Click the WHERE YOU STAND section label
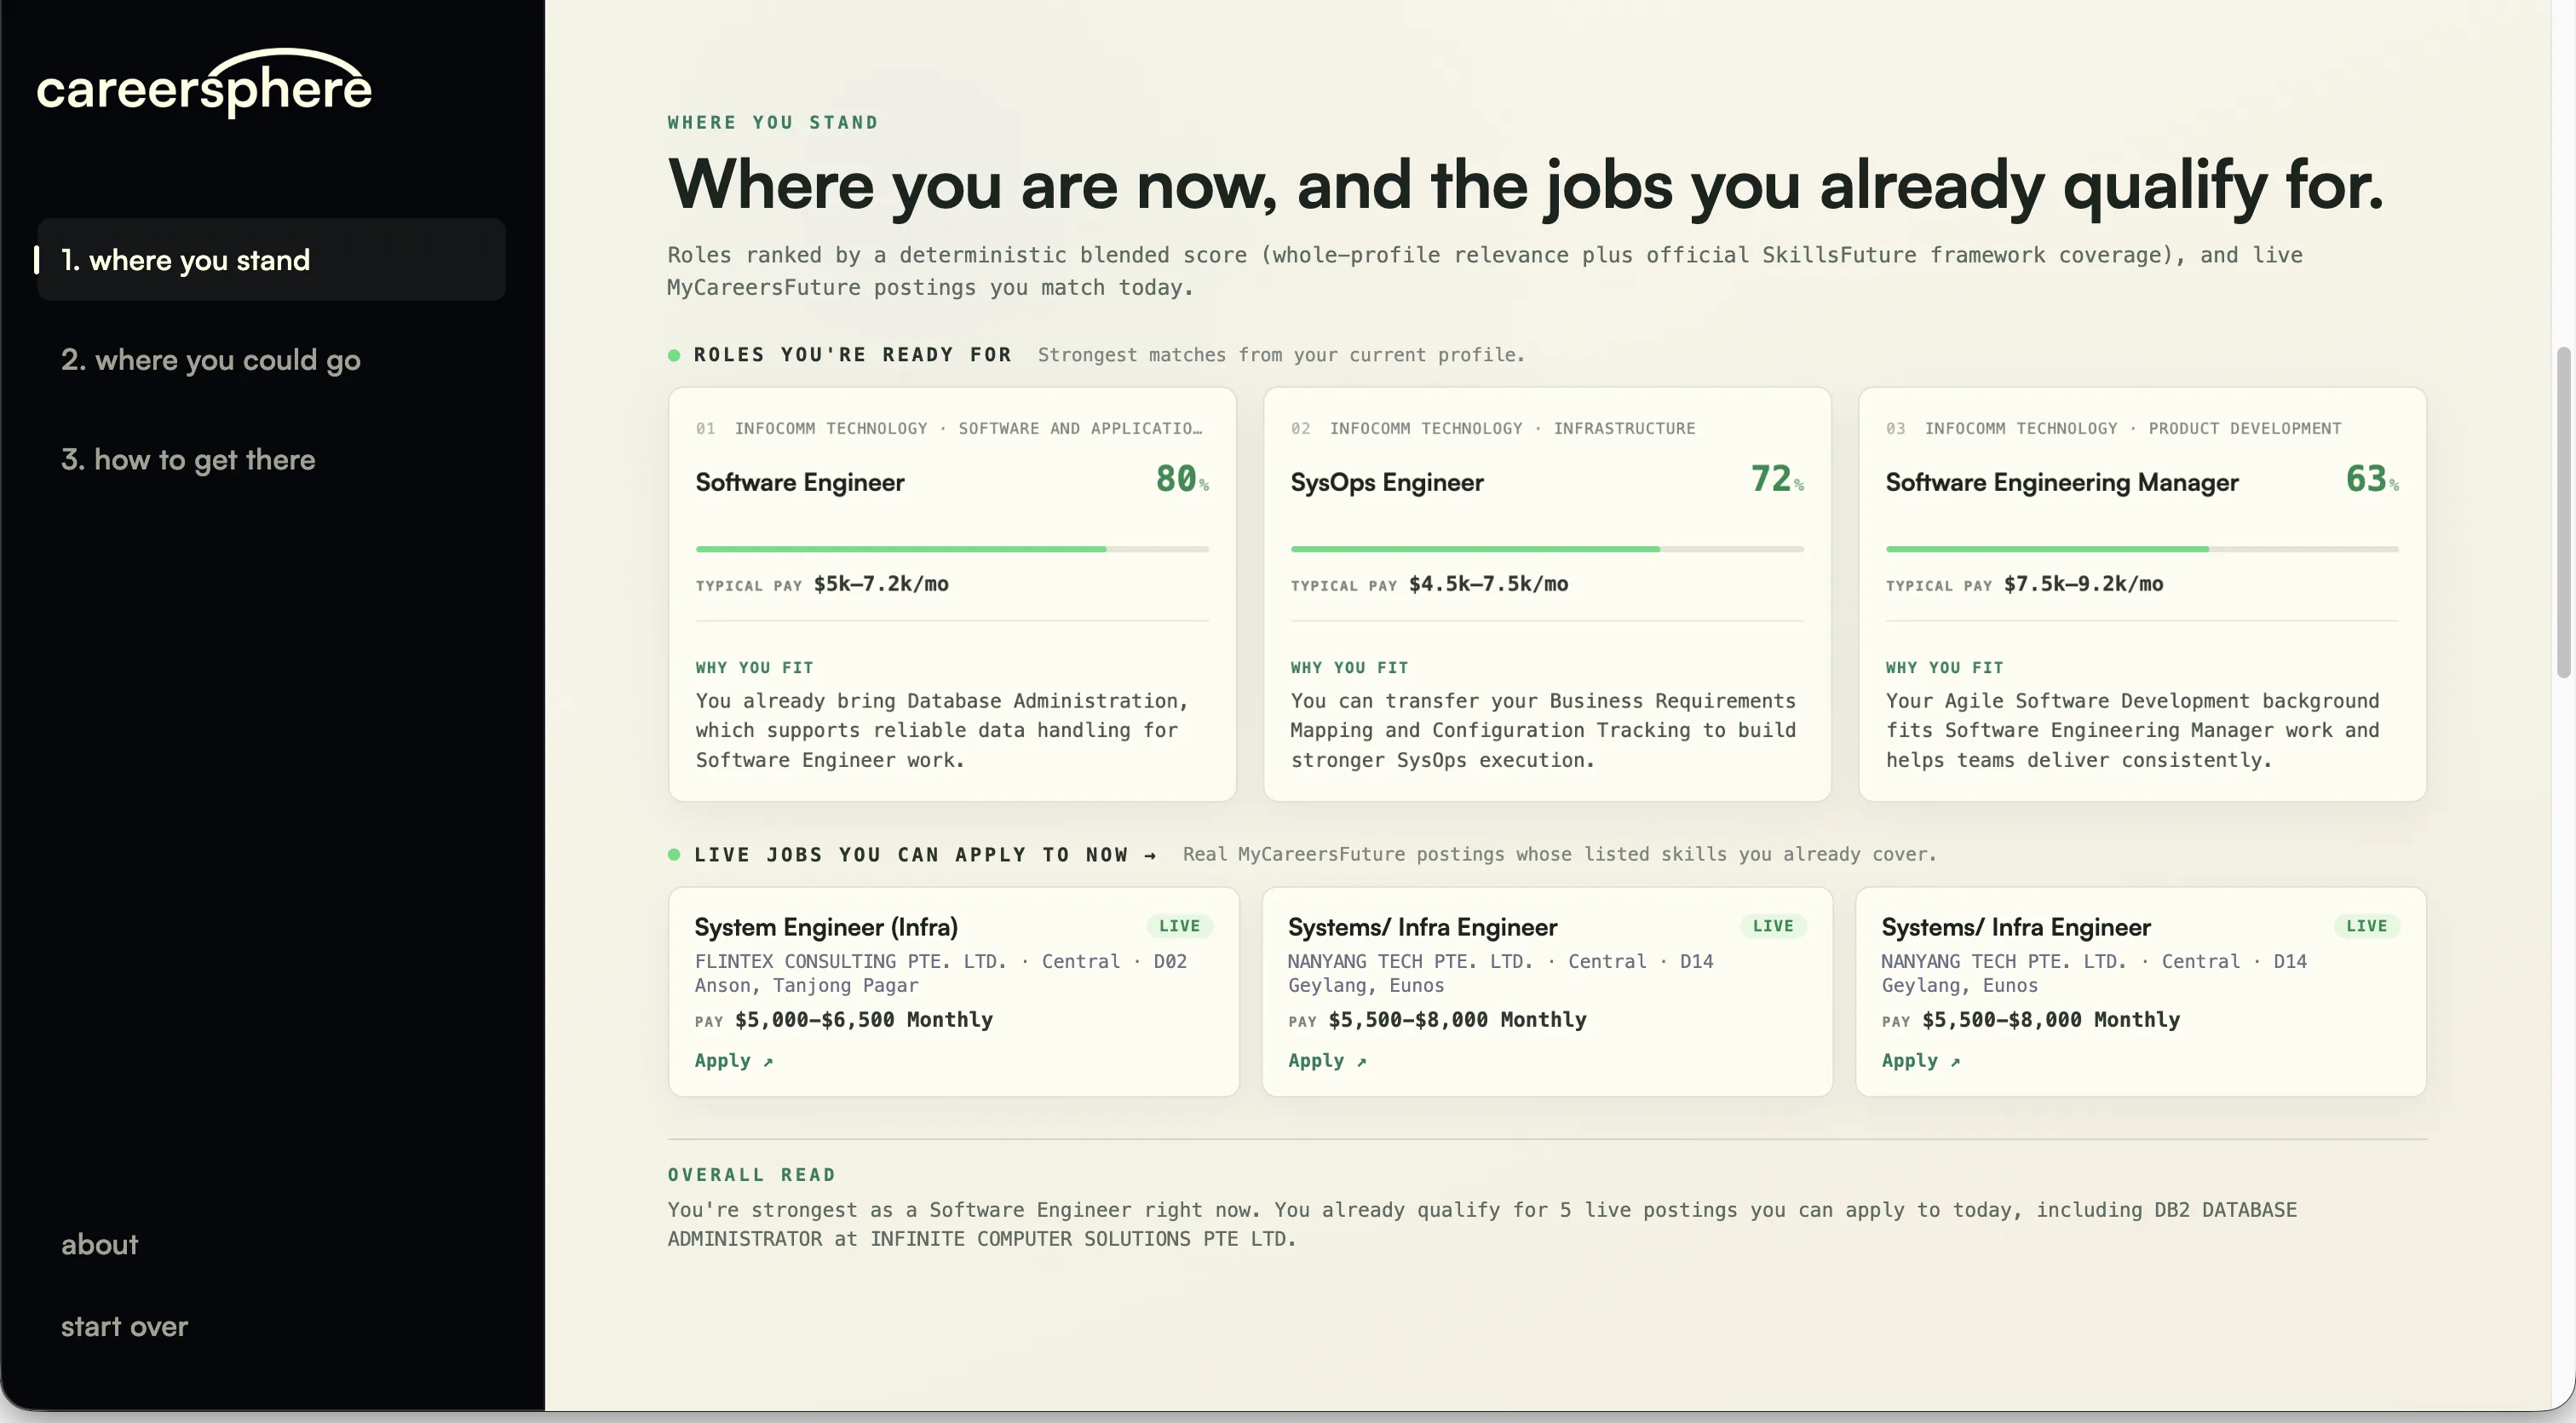This screenshot has width=2576, height=1423. [773, 123]
